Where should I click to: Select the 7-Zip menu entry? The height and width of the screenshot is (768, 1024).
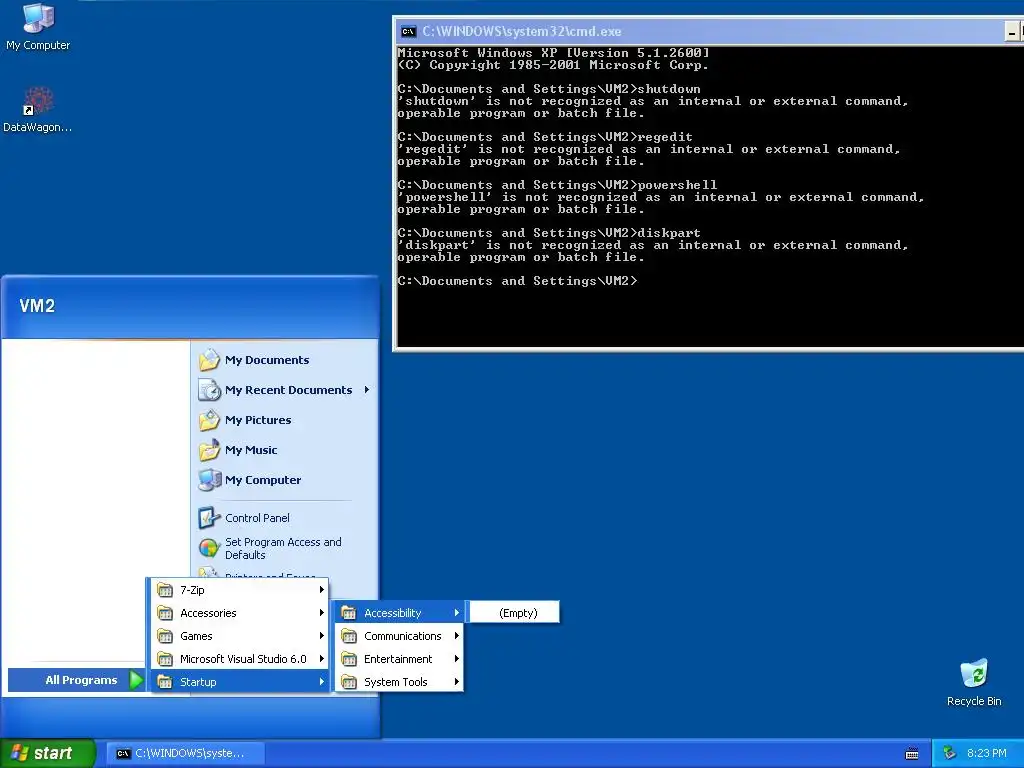240,590
